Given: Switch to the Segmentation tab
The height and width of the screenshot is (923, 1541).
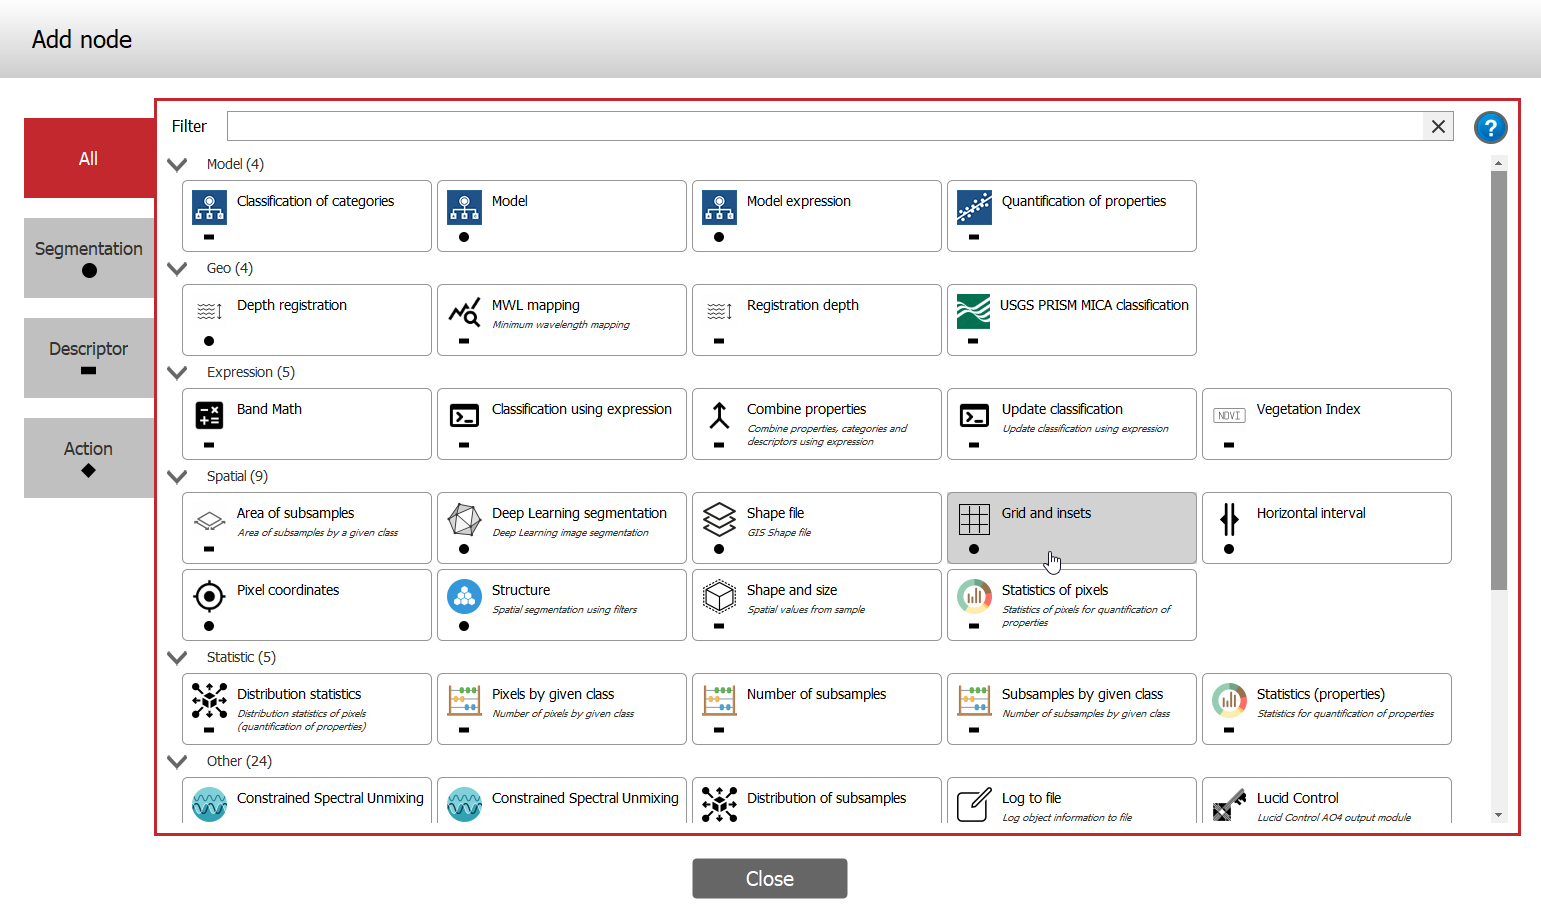Looking at the screenshot, I should [89, 257].
